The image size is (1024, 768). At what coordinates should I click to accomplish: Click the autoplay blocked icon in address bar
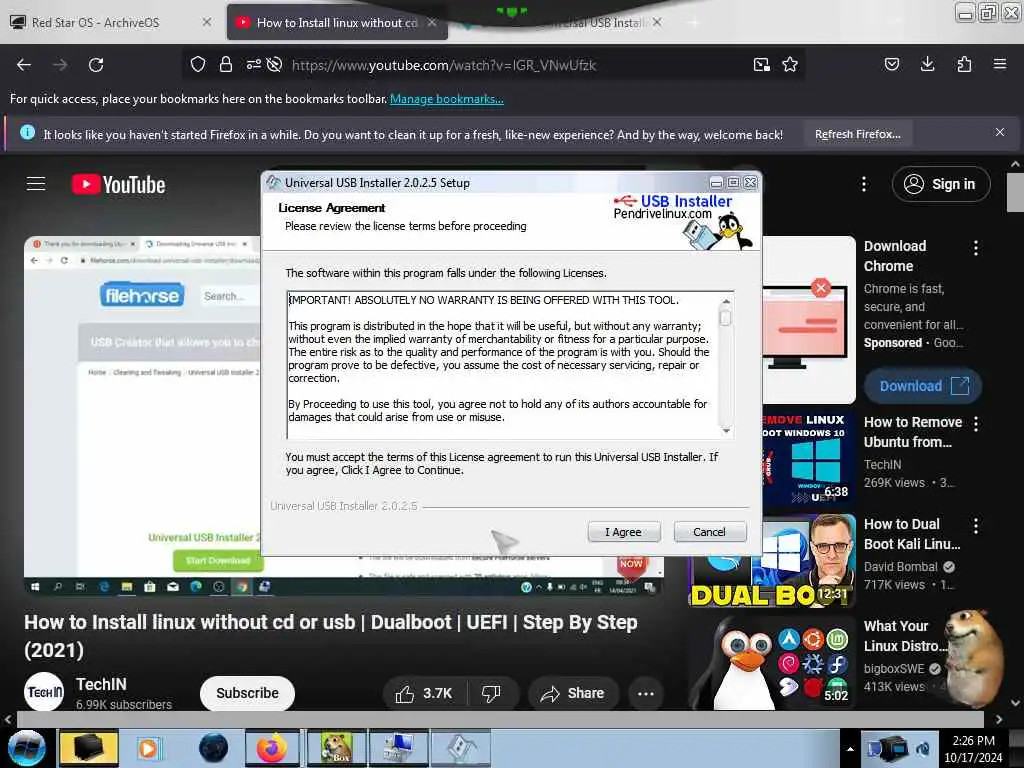tap(275, 65)
